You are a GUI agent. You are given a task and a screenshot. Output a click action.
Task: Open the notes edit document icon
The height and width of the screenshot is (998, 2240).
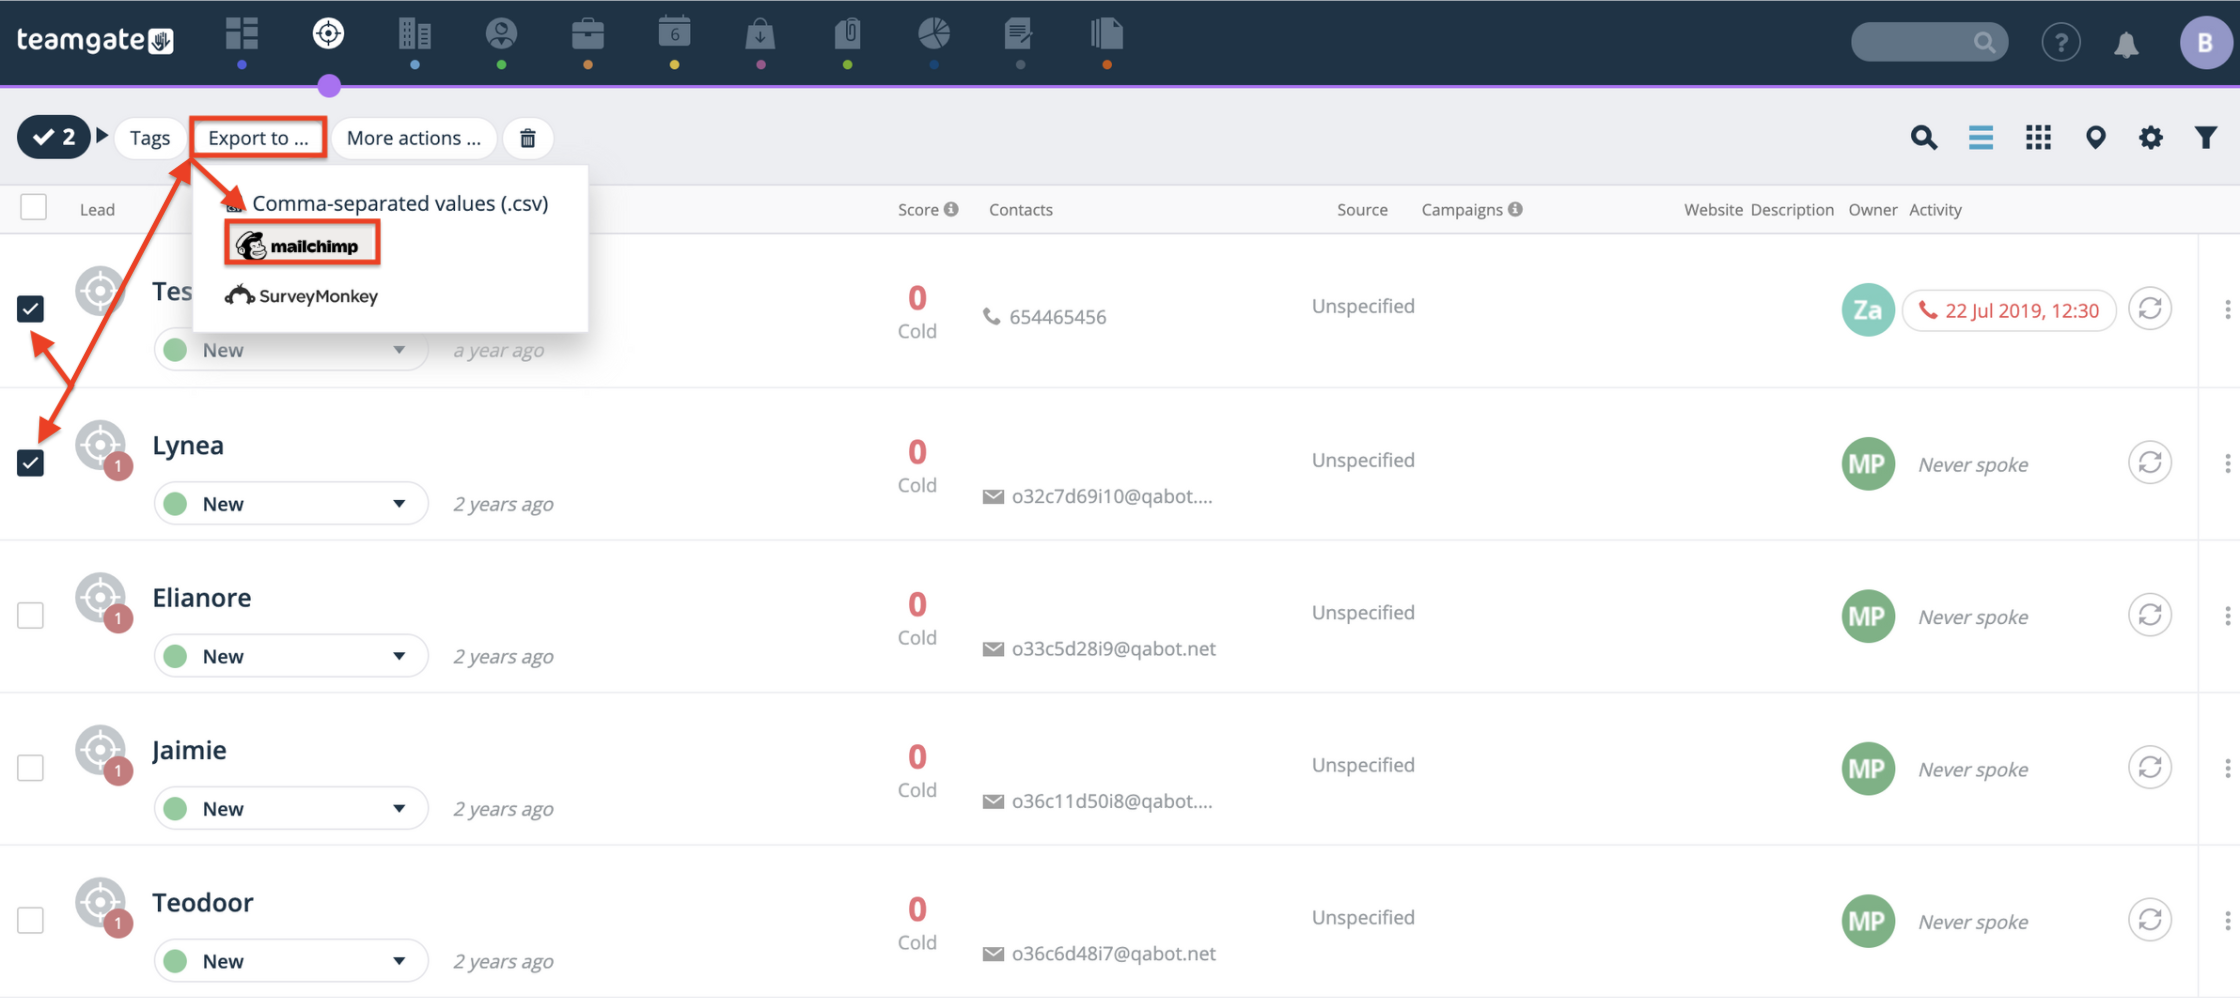pyautogui.click(x=1019, y=35)
